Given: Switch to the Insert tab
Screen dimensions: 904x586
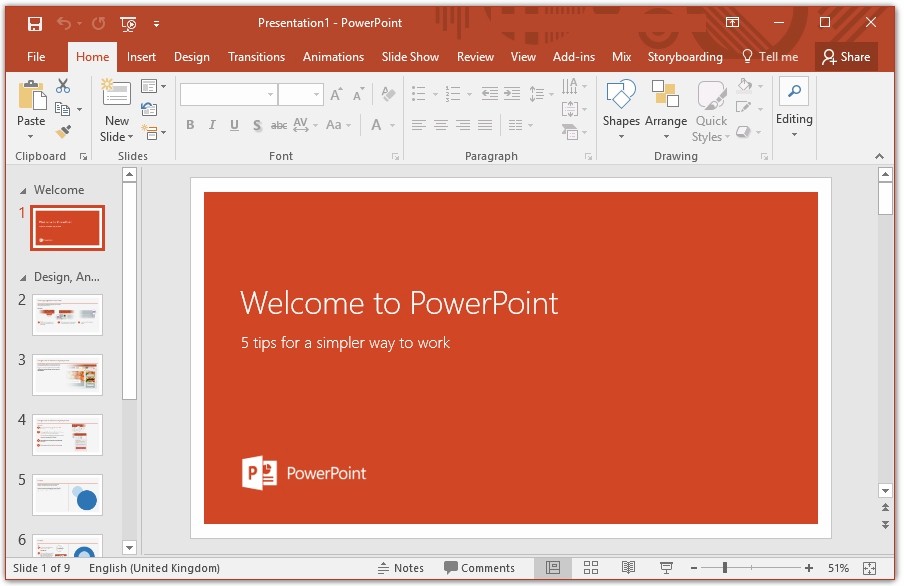Looking at the screenshot, I should coord(141,57).
